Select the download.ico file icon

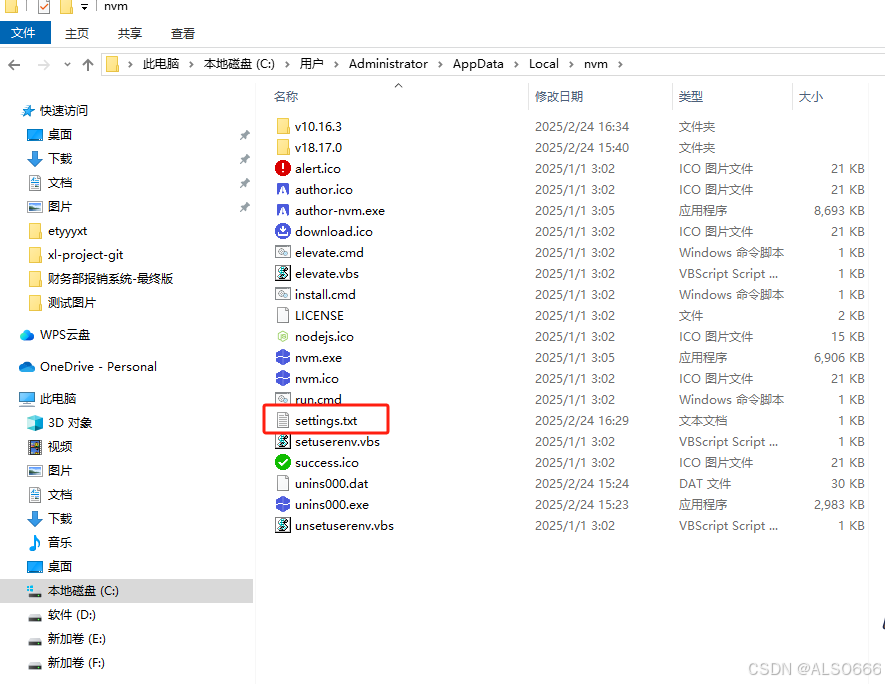coord(283,231)
